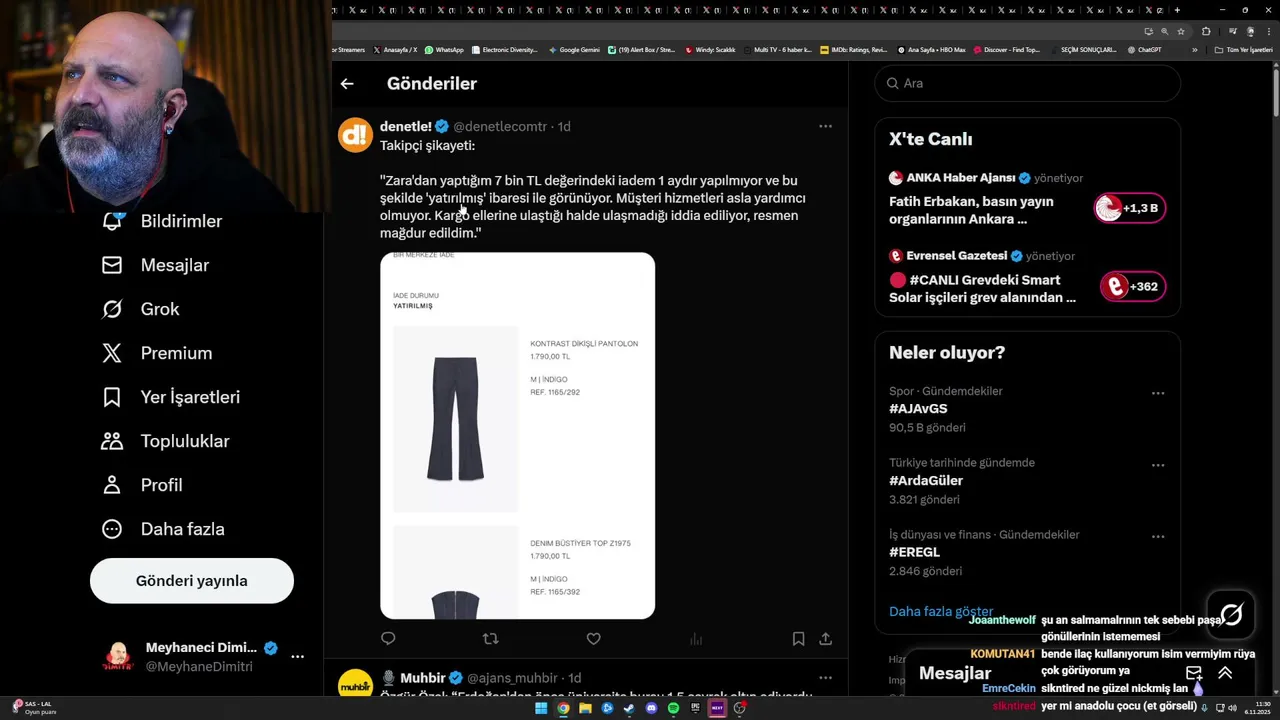Viewport: 1280px width, 720px height.
Task: Compose new message icon in Mesajlar drawer
Action: 1193,673
